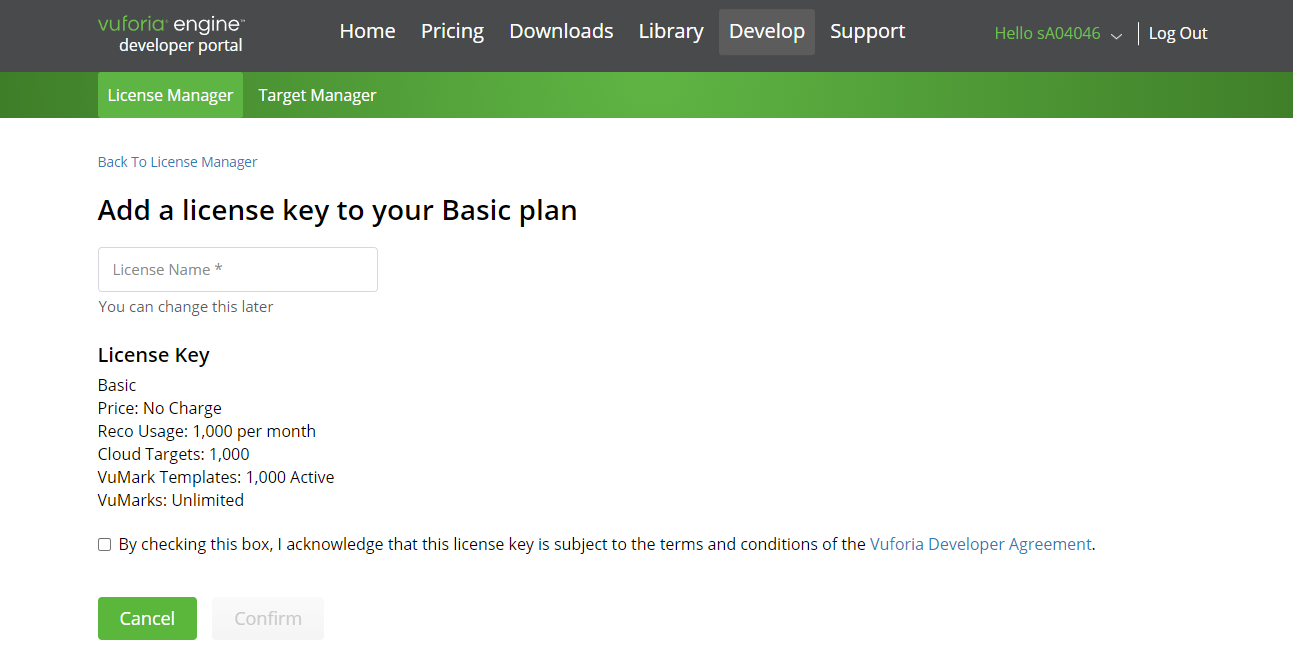
Task: Click the 'You can change this later' hint
Action: coord(186,307)
